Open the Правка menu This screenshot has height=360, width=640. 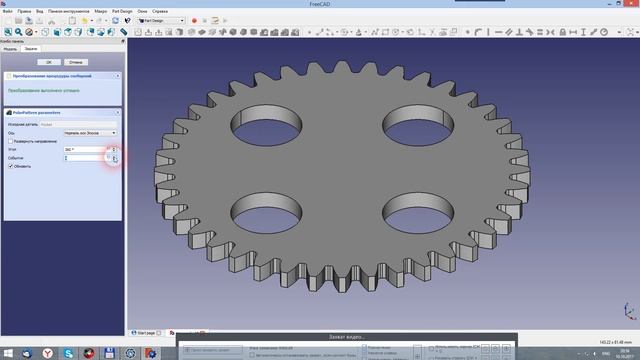(24, 11)
